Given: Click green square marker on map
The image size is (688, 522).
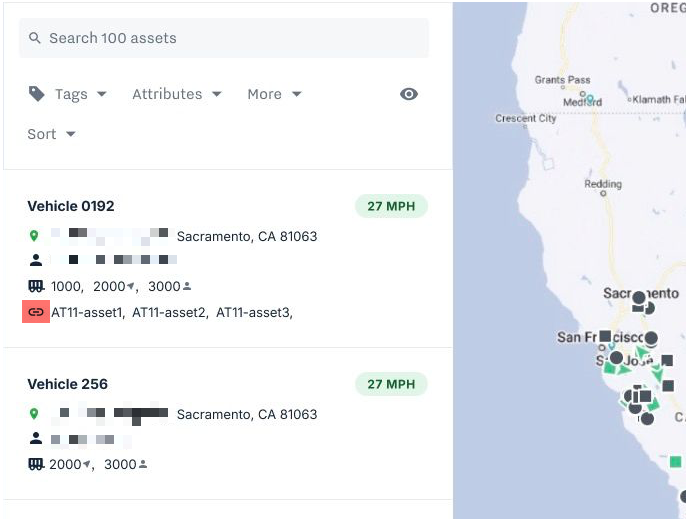Looking at the screenshot, I should (x=675, y=462).
